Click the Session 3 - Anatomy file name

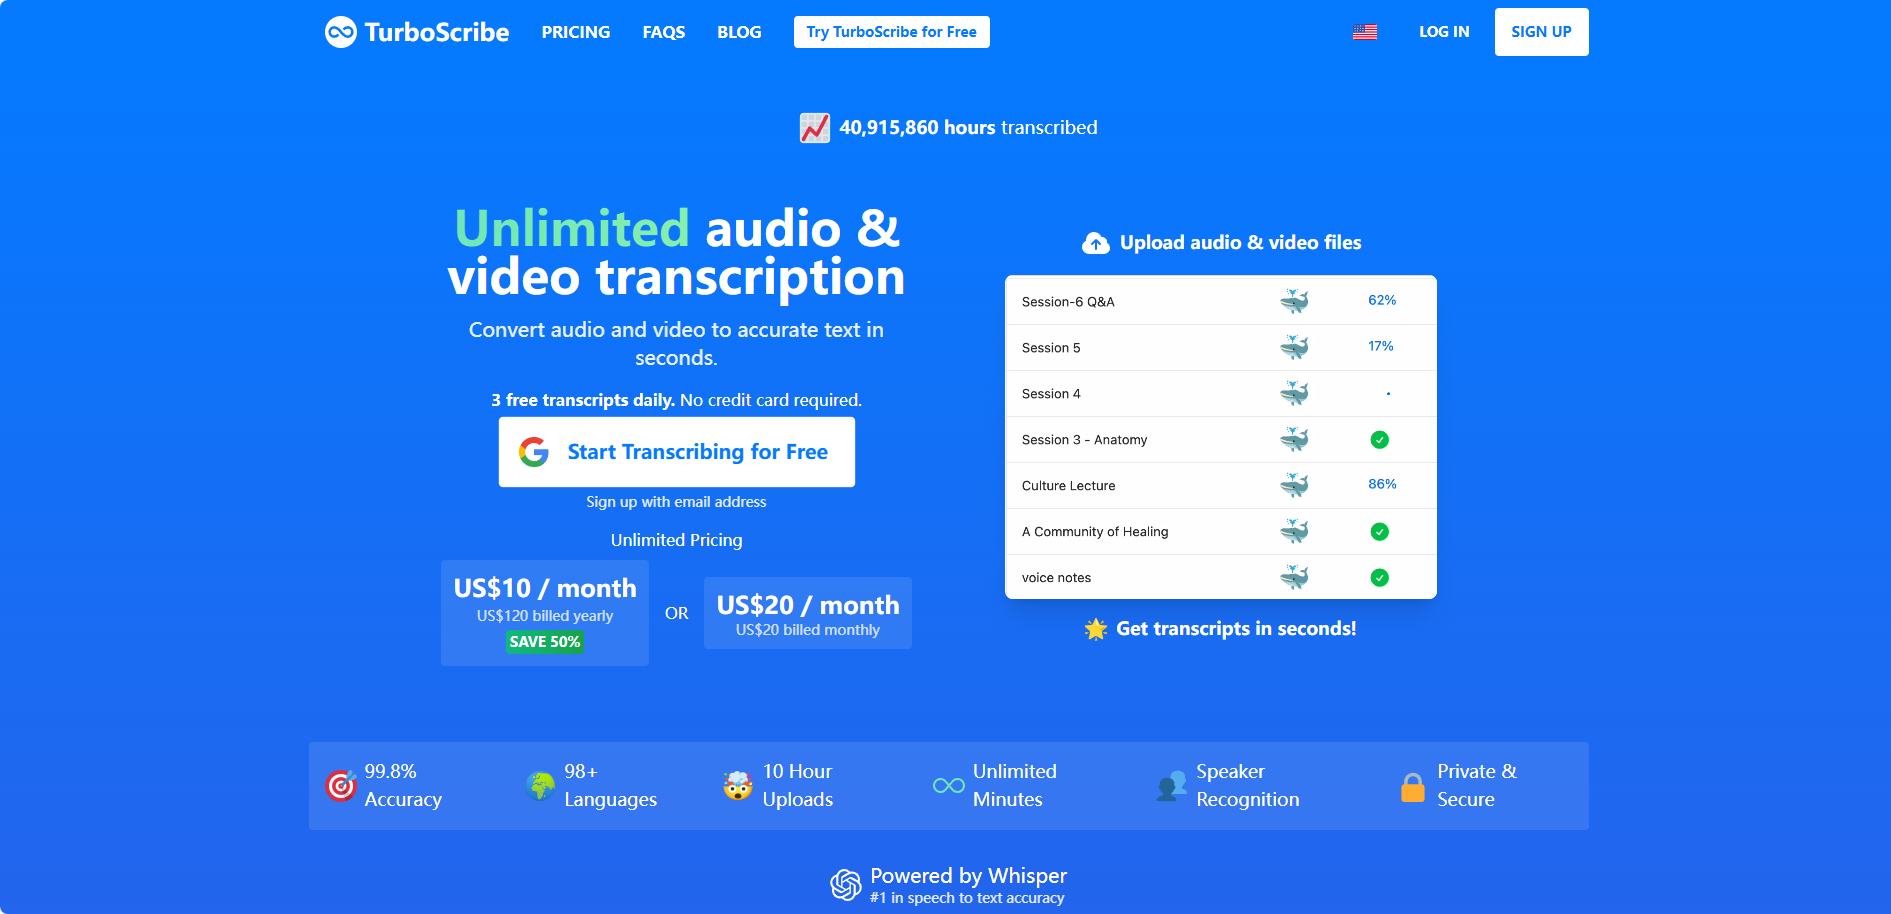(1085, 440)
